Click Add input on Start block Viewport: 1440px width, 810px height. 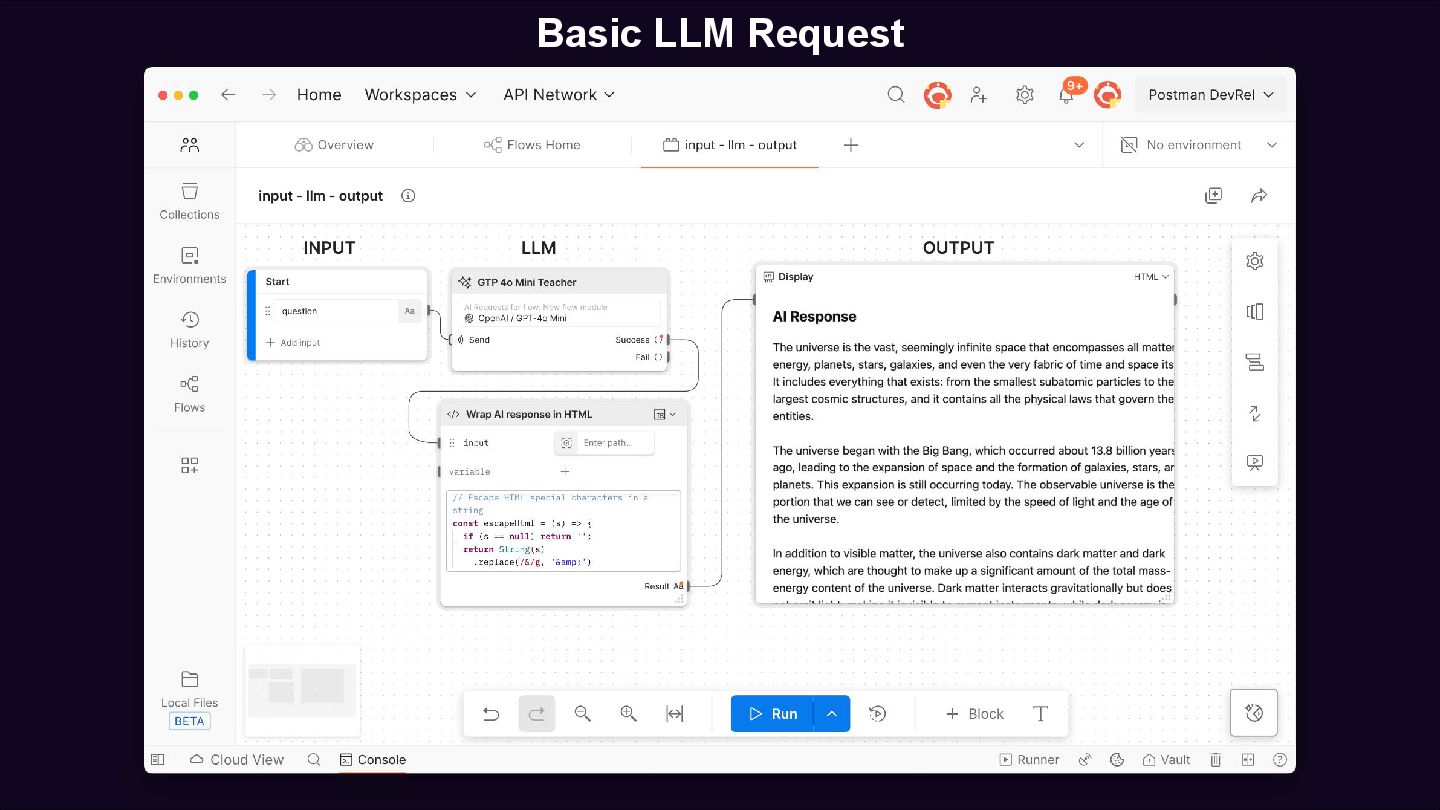pos(292,342)
